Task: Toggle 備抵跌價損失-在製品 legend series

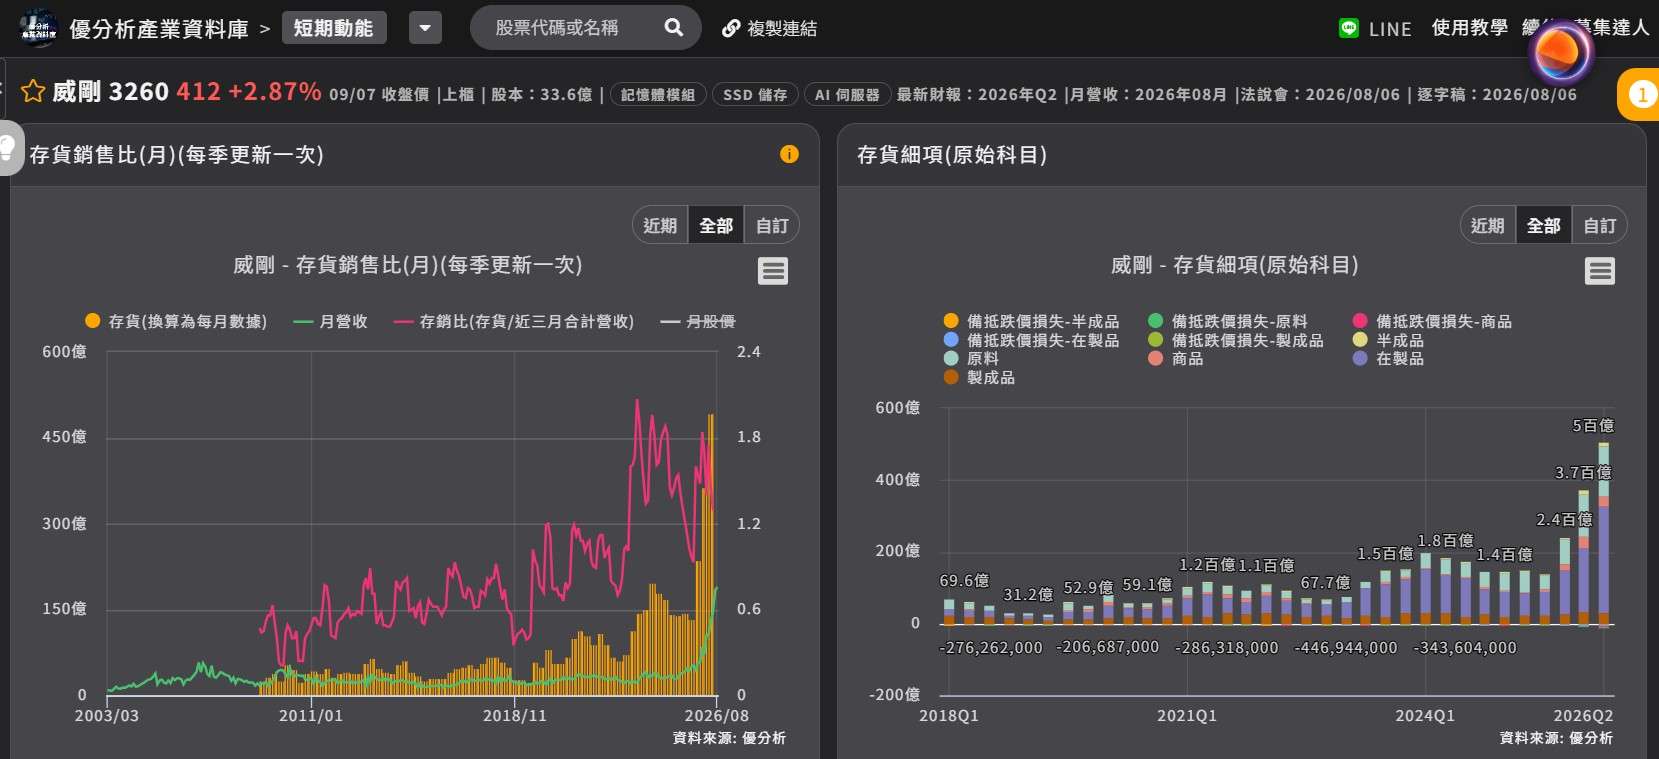Action: click(1032, 340)
